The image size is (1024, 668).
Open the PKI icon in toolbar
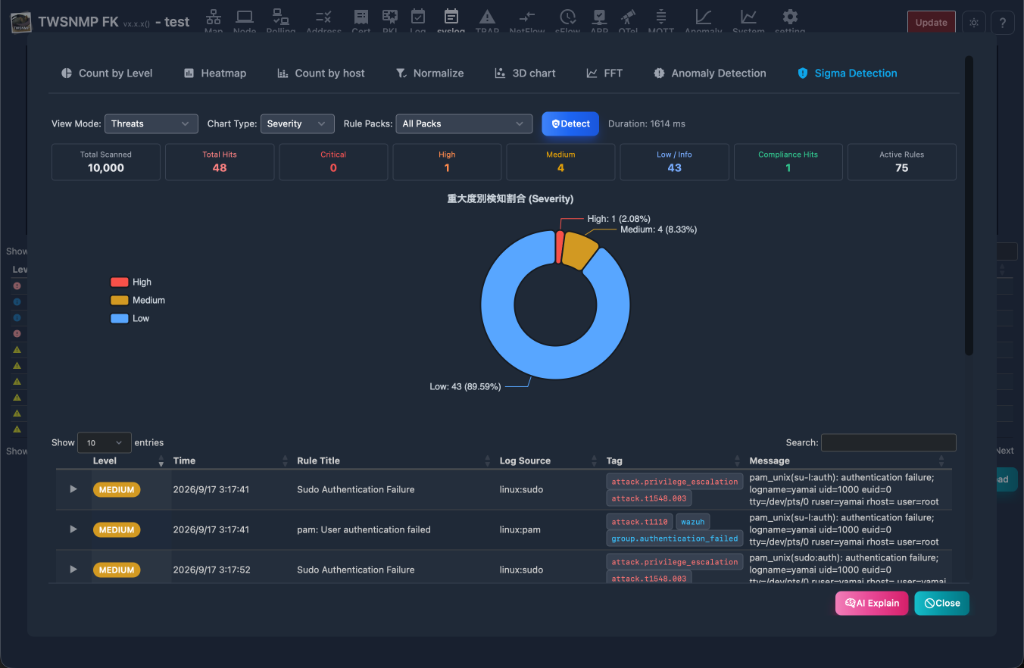coord(390,20)
